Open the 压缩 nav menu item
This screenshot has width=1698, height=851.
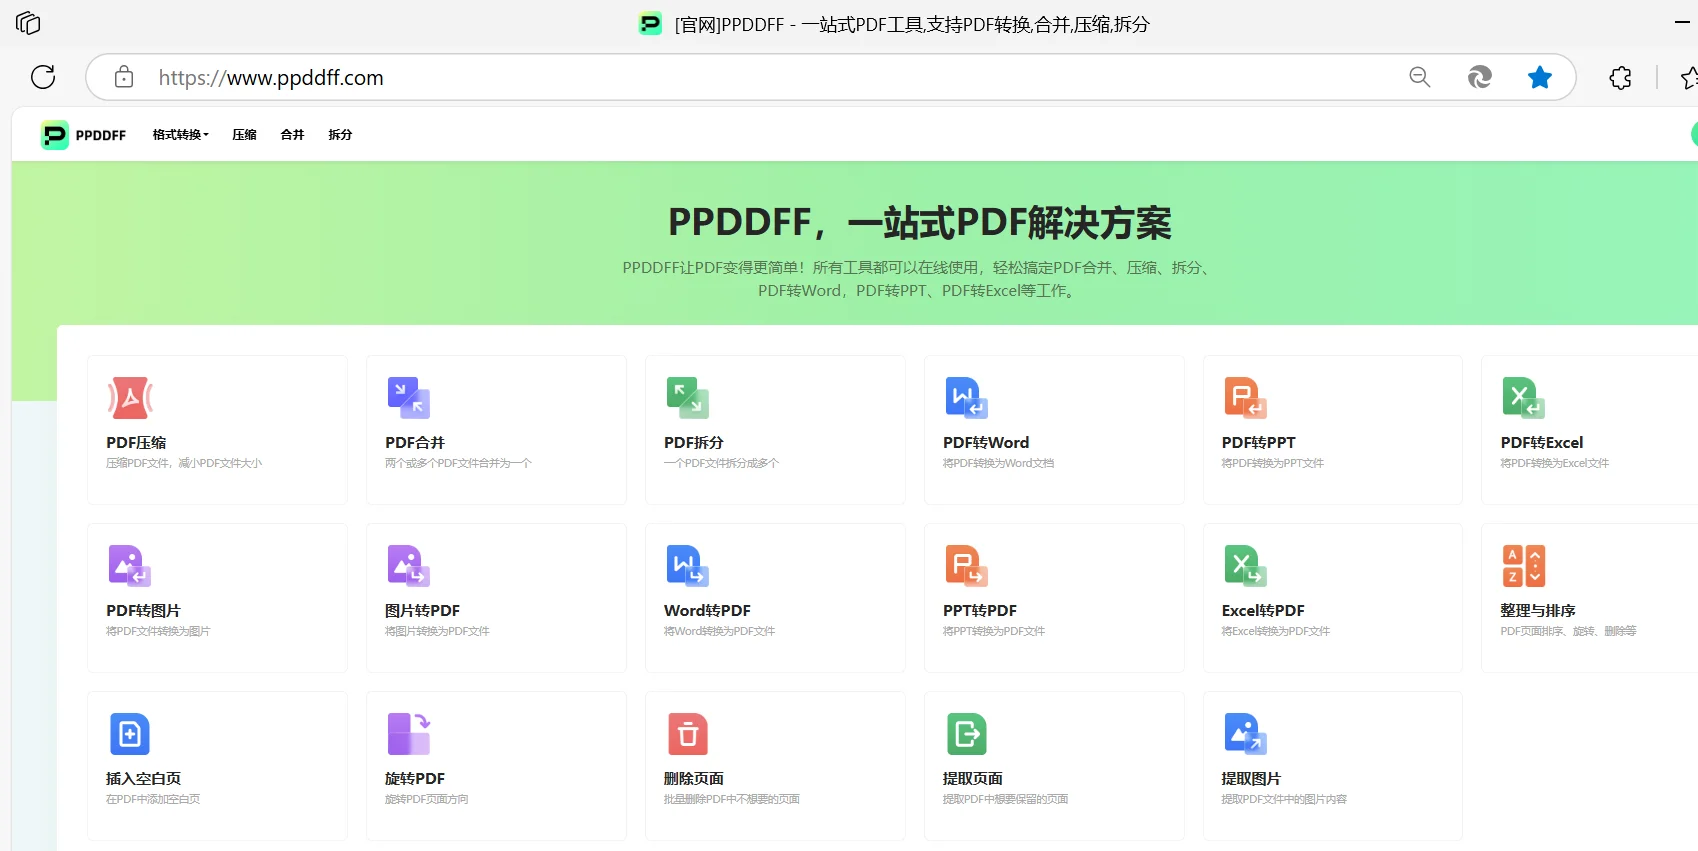pyautogui.click(x=244, y=135)
